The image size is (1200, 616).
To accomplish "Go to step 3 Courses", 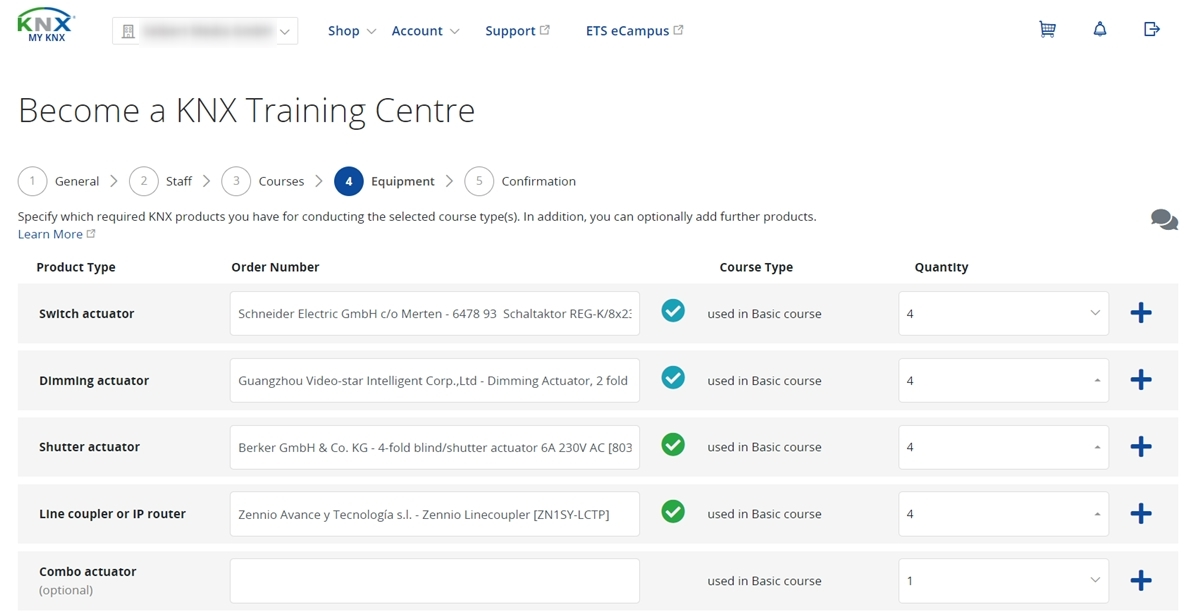I will [x=263, y=181].
